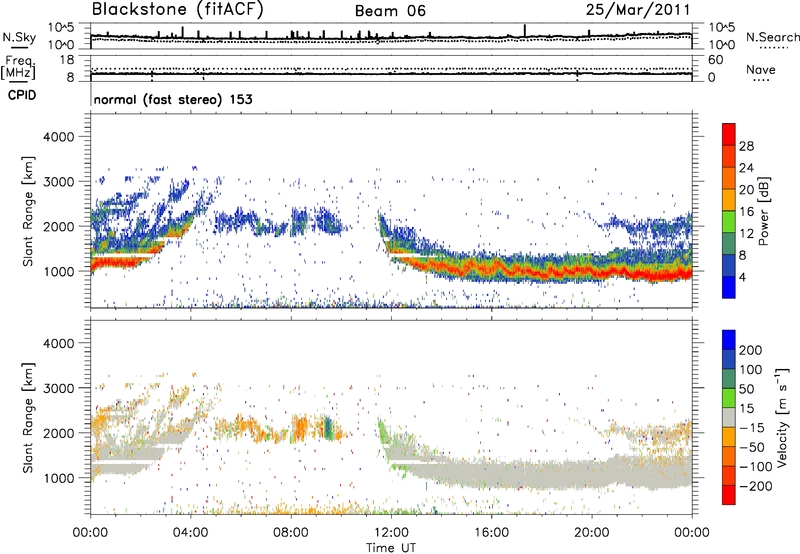800x554 pixels.
Task: Pick the bright blue velocity swatch above 200
Action: point(729,340)
